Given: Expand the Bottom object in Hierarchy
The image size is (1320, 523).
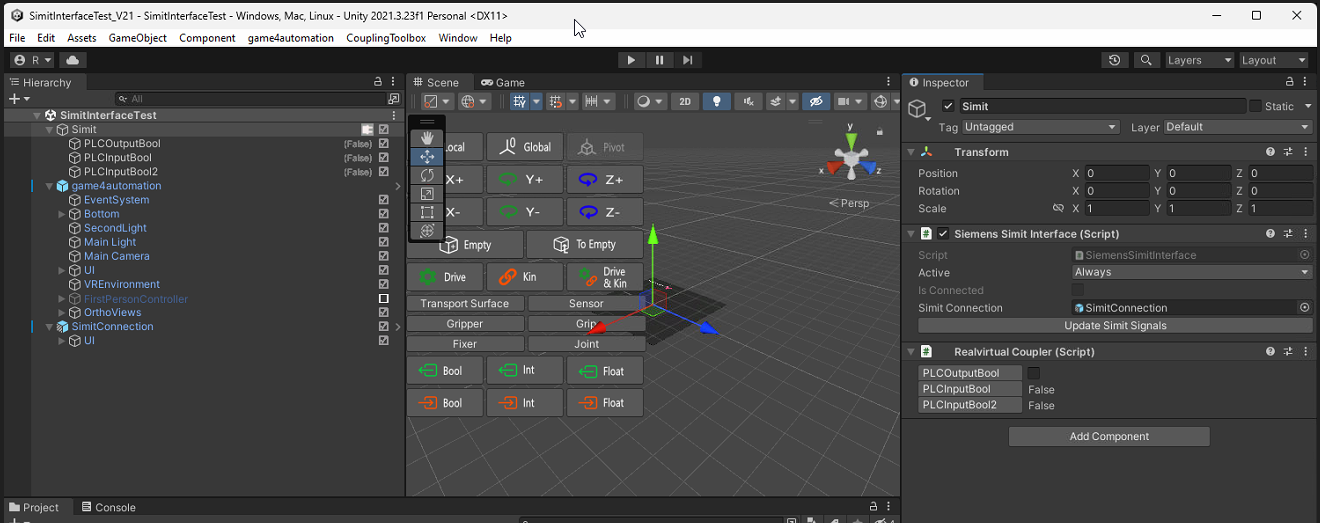Looking at the screenshot, I should 62,214.
